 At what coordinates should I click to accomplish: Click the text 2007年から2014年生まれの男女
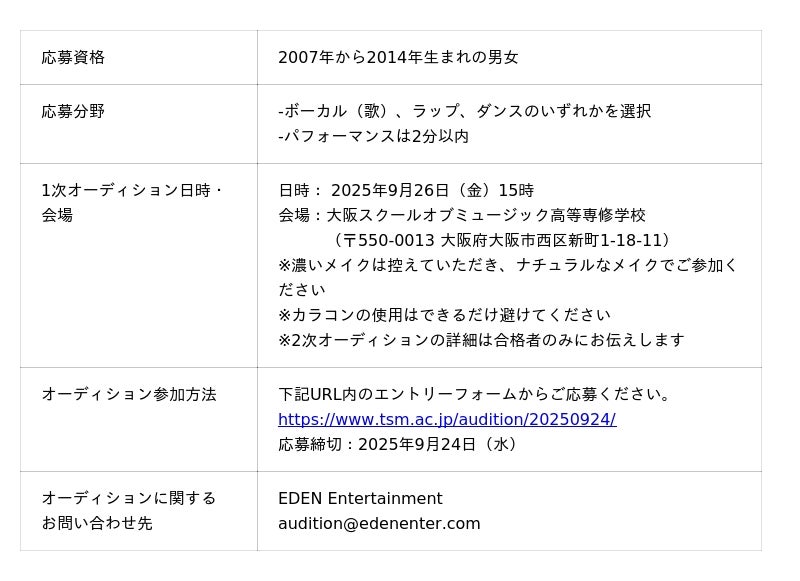[x=398, y=58]
